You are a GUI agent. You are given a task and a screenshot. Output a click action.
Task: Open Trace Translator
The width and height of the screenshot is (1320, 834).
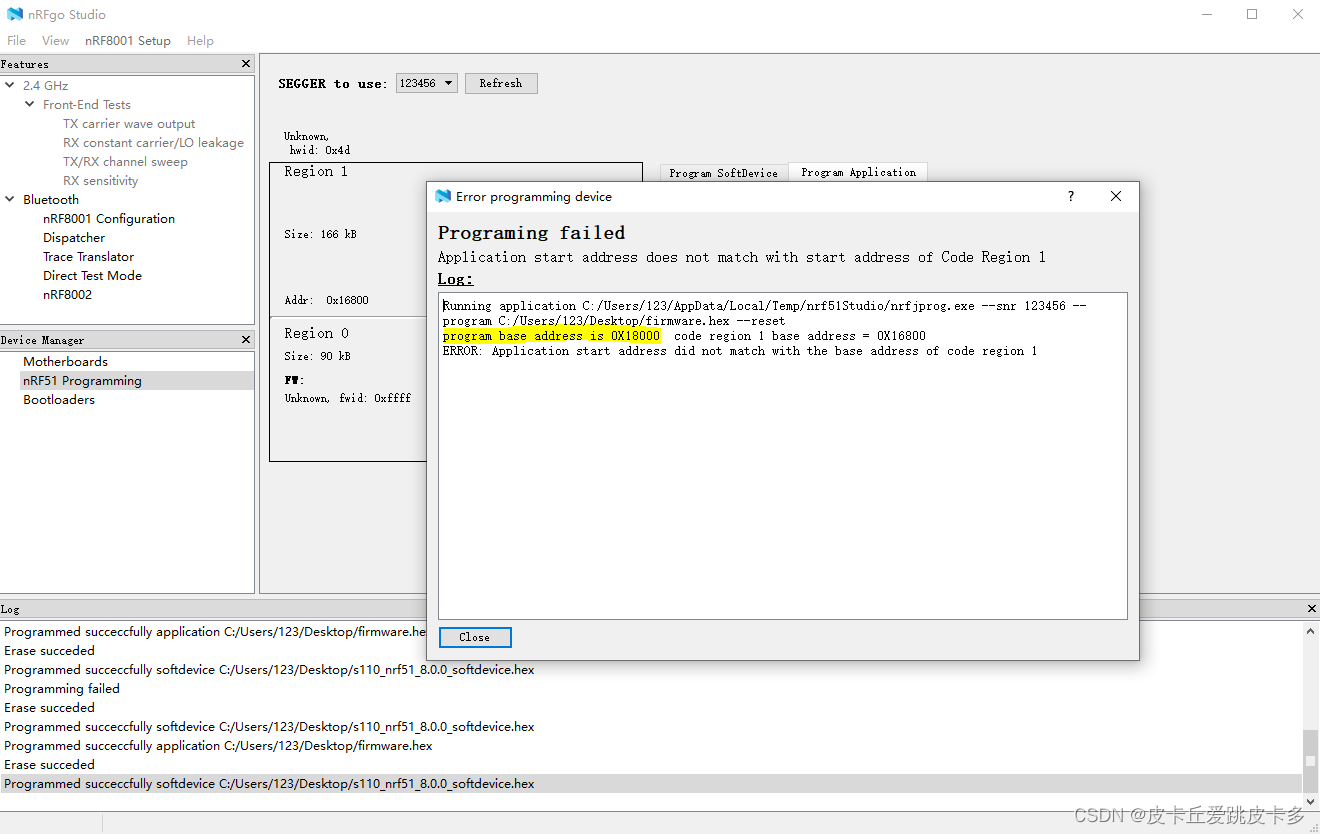click(88, 257)
